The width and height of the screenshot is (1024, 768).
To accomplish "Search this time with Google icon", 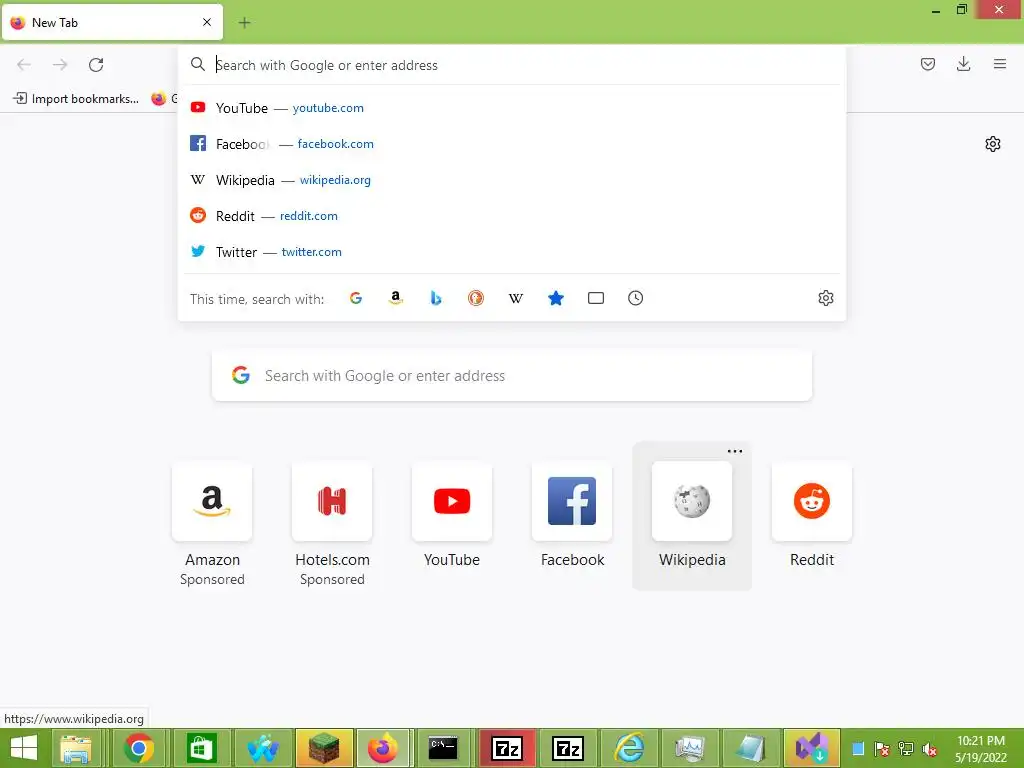I will pyautogui.click(x=356, y=298).
